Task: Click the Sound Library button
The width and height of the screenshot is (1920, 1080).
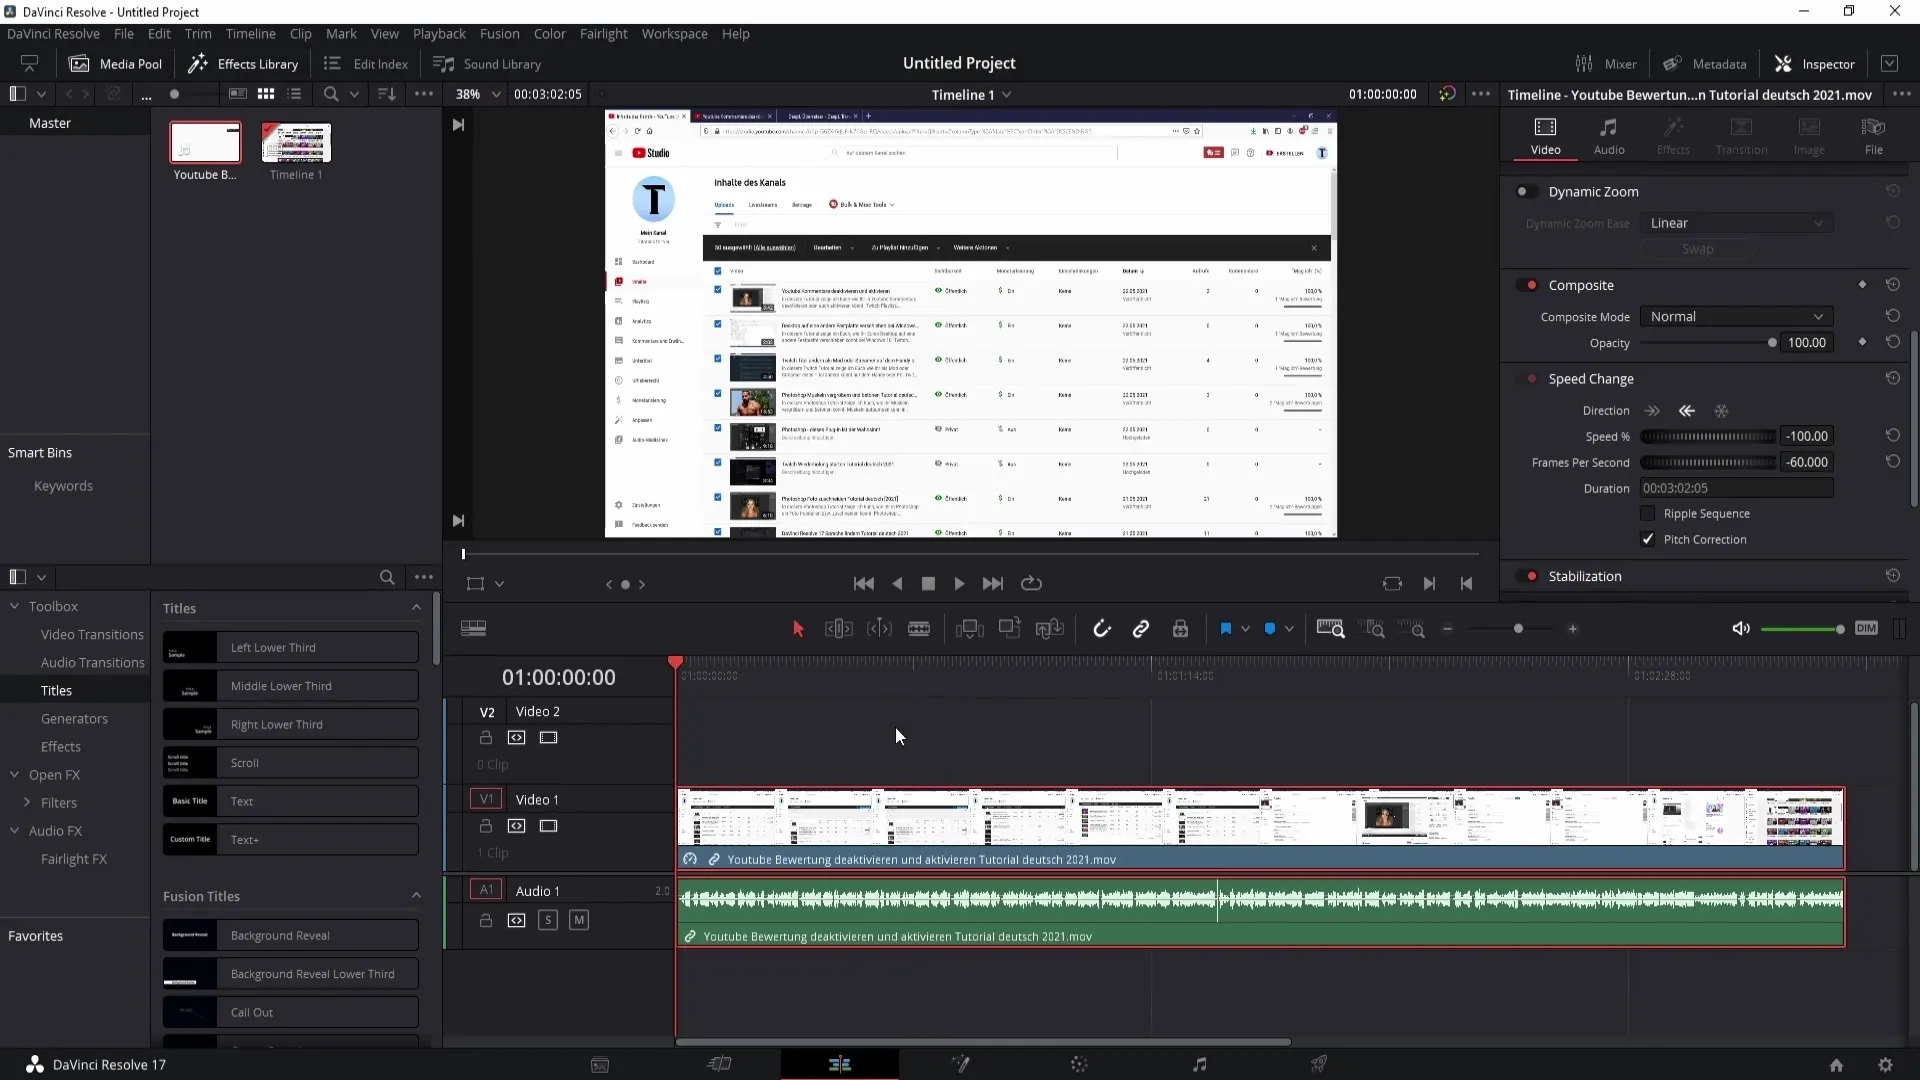Action: pyautogui.click(x=488, y=63)
